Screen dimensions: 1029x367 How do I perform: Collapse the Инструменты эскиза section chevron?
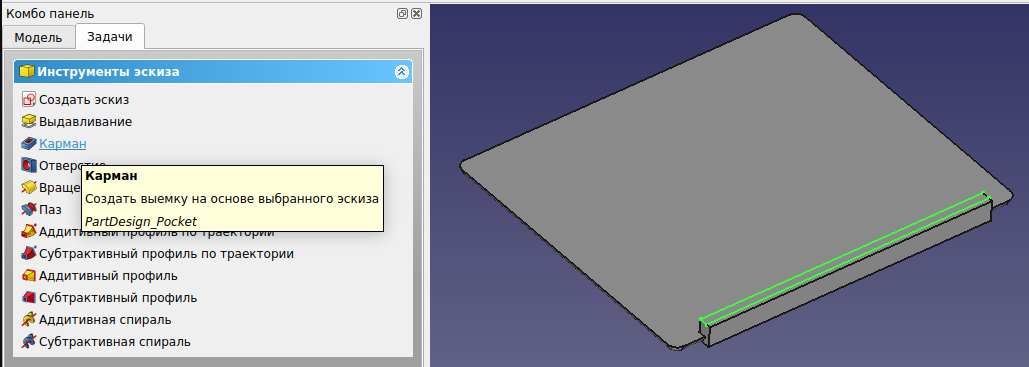point(402,72)
